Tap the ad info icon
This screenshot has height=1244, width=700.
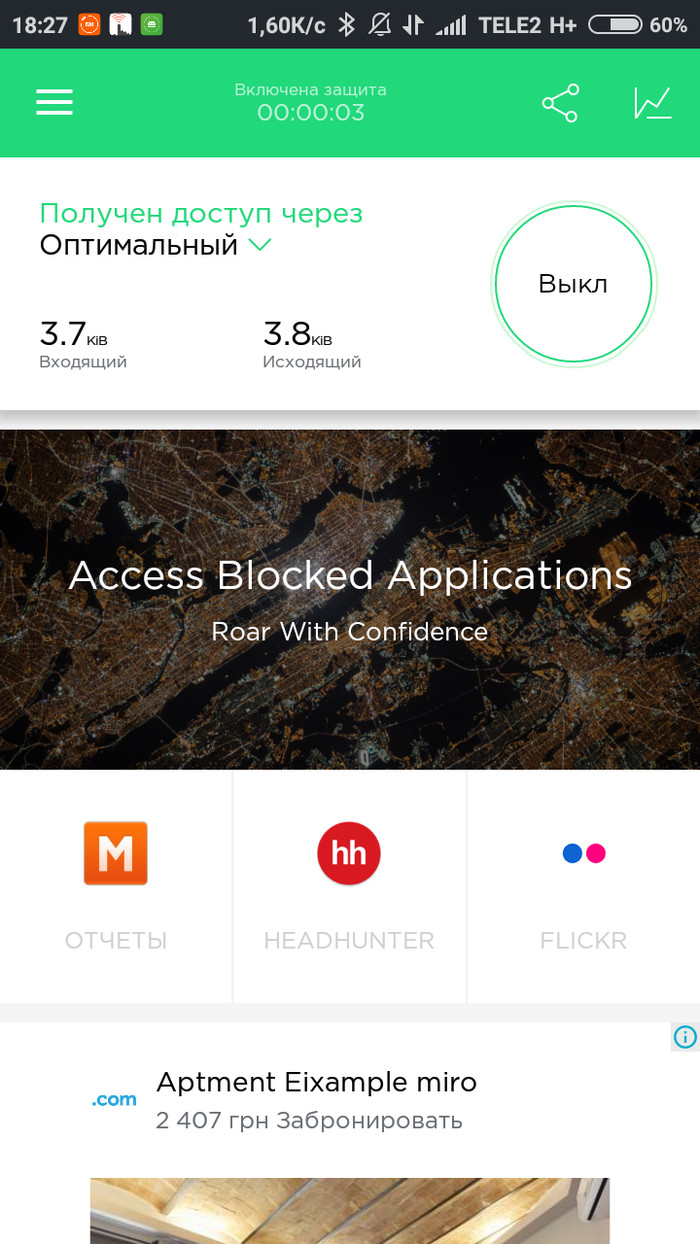[684, 1036]
